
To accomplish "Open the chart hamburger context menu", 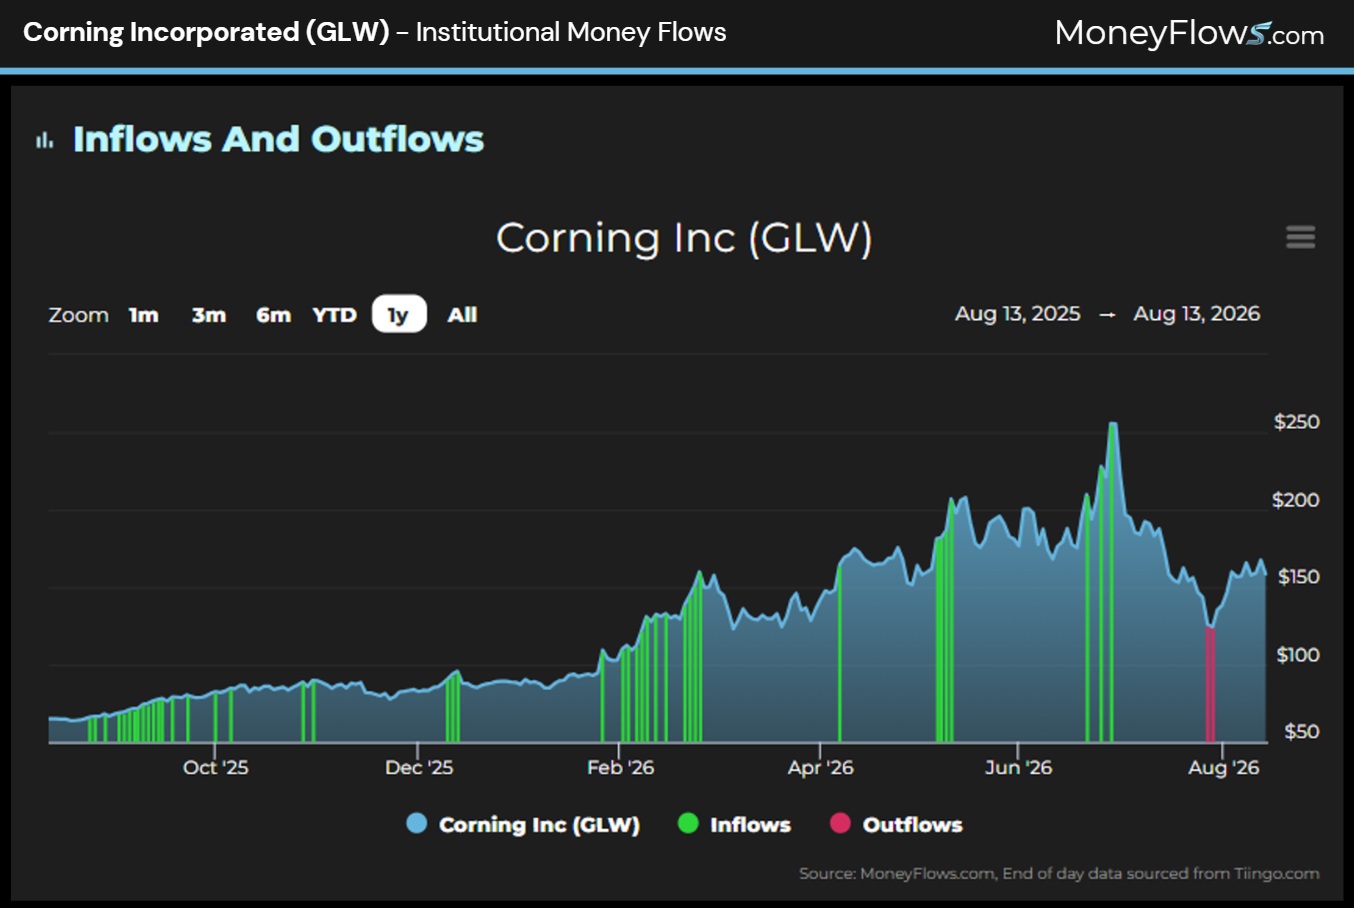I will point(1300,237).
